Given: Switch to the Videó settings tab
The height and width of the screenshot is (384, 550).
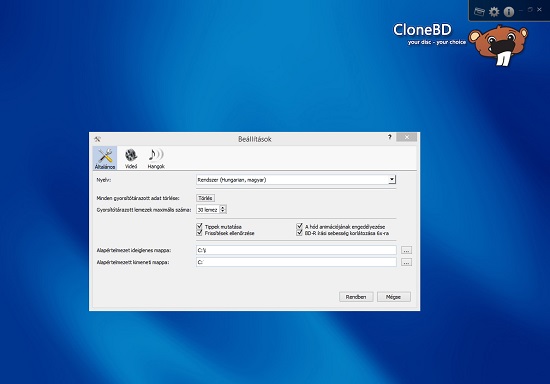Looking at the screenshot, I should (x=131, y=158).
